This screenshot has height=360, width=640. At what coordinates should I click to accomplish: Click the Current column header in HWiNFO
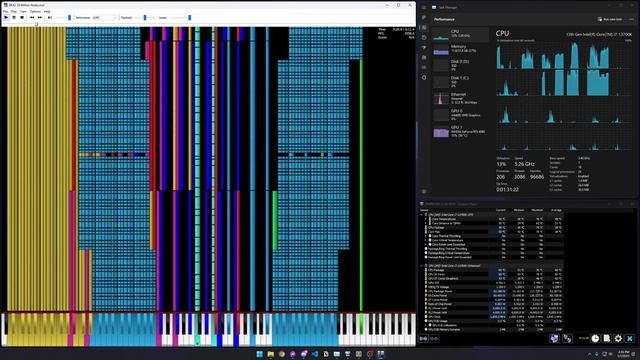tap(500, 210)
